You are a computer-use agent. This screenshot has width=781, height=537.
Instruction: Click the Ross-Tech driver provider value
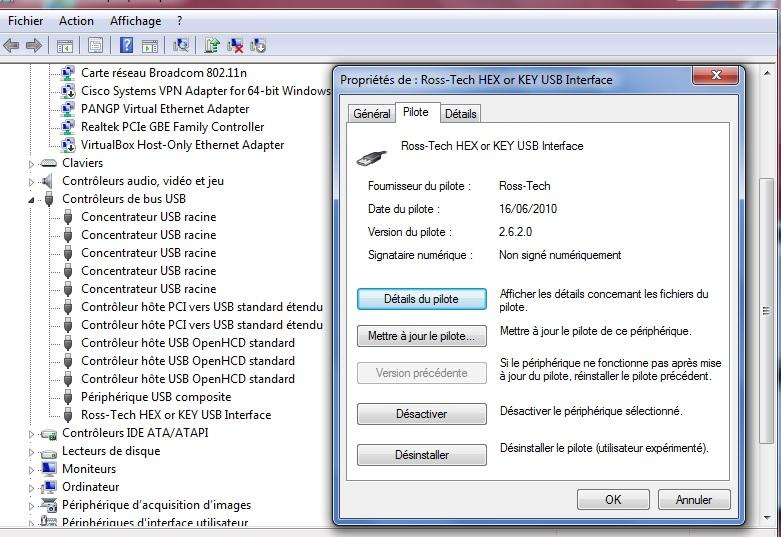tap(524, 186)
